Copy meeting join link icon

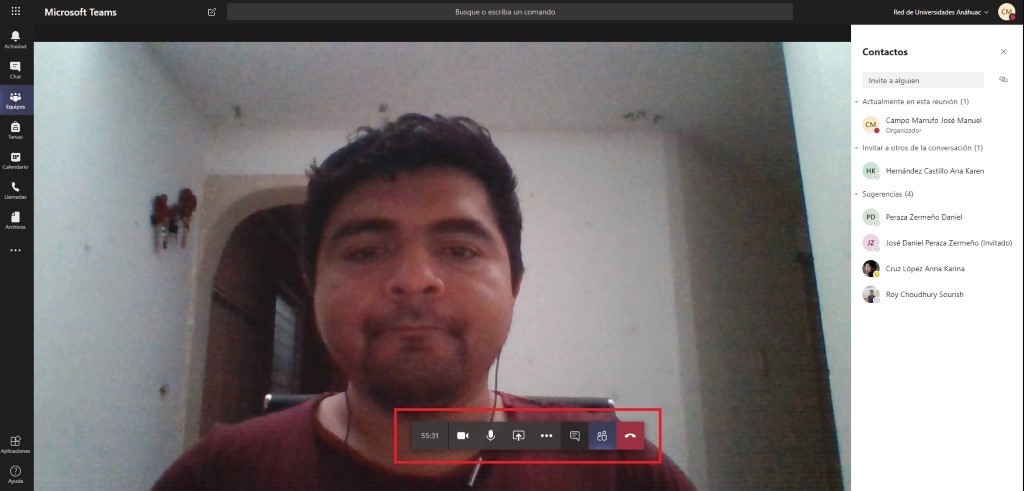pos(1003,80)
